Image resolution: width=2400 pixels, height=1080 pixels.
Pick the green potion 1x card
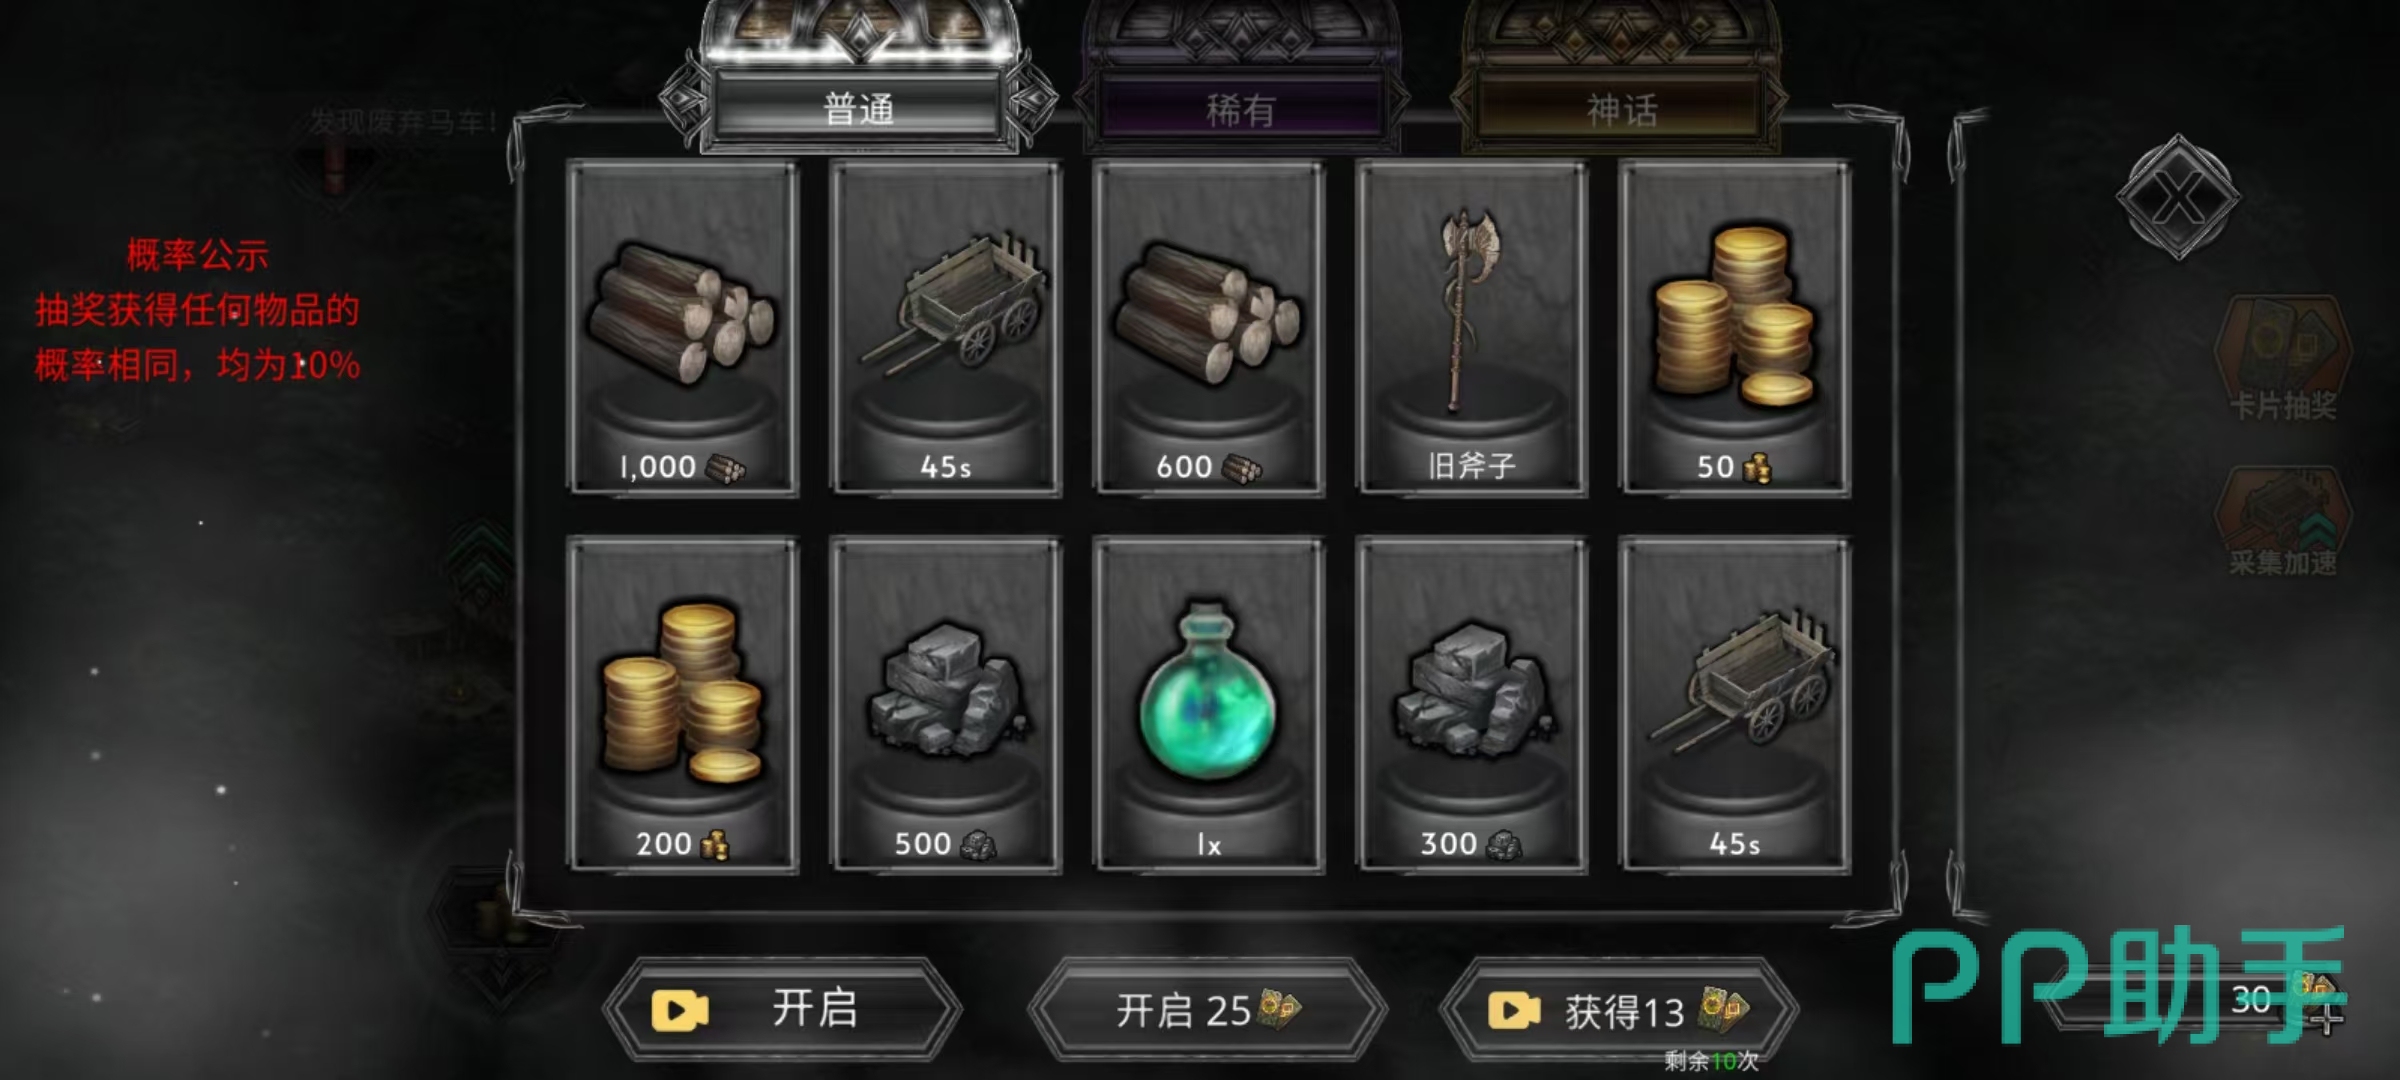pos(1209,705)
